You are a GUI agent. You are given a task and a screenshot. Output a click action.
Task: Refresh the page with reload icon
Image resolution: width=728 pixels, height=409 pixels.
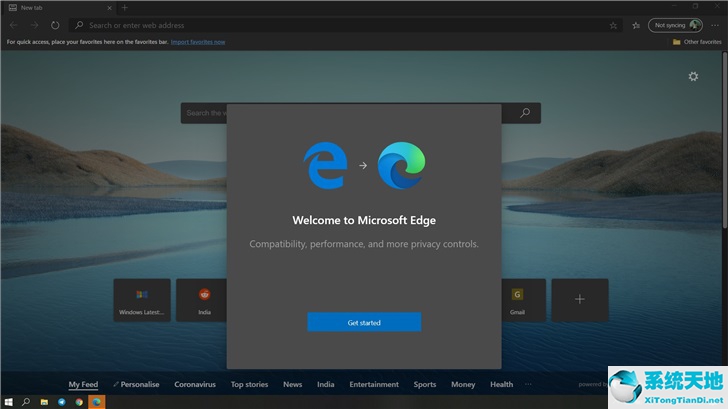click(55, 25)
